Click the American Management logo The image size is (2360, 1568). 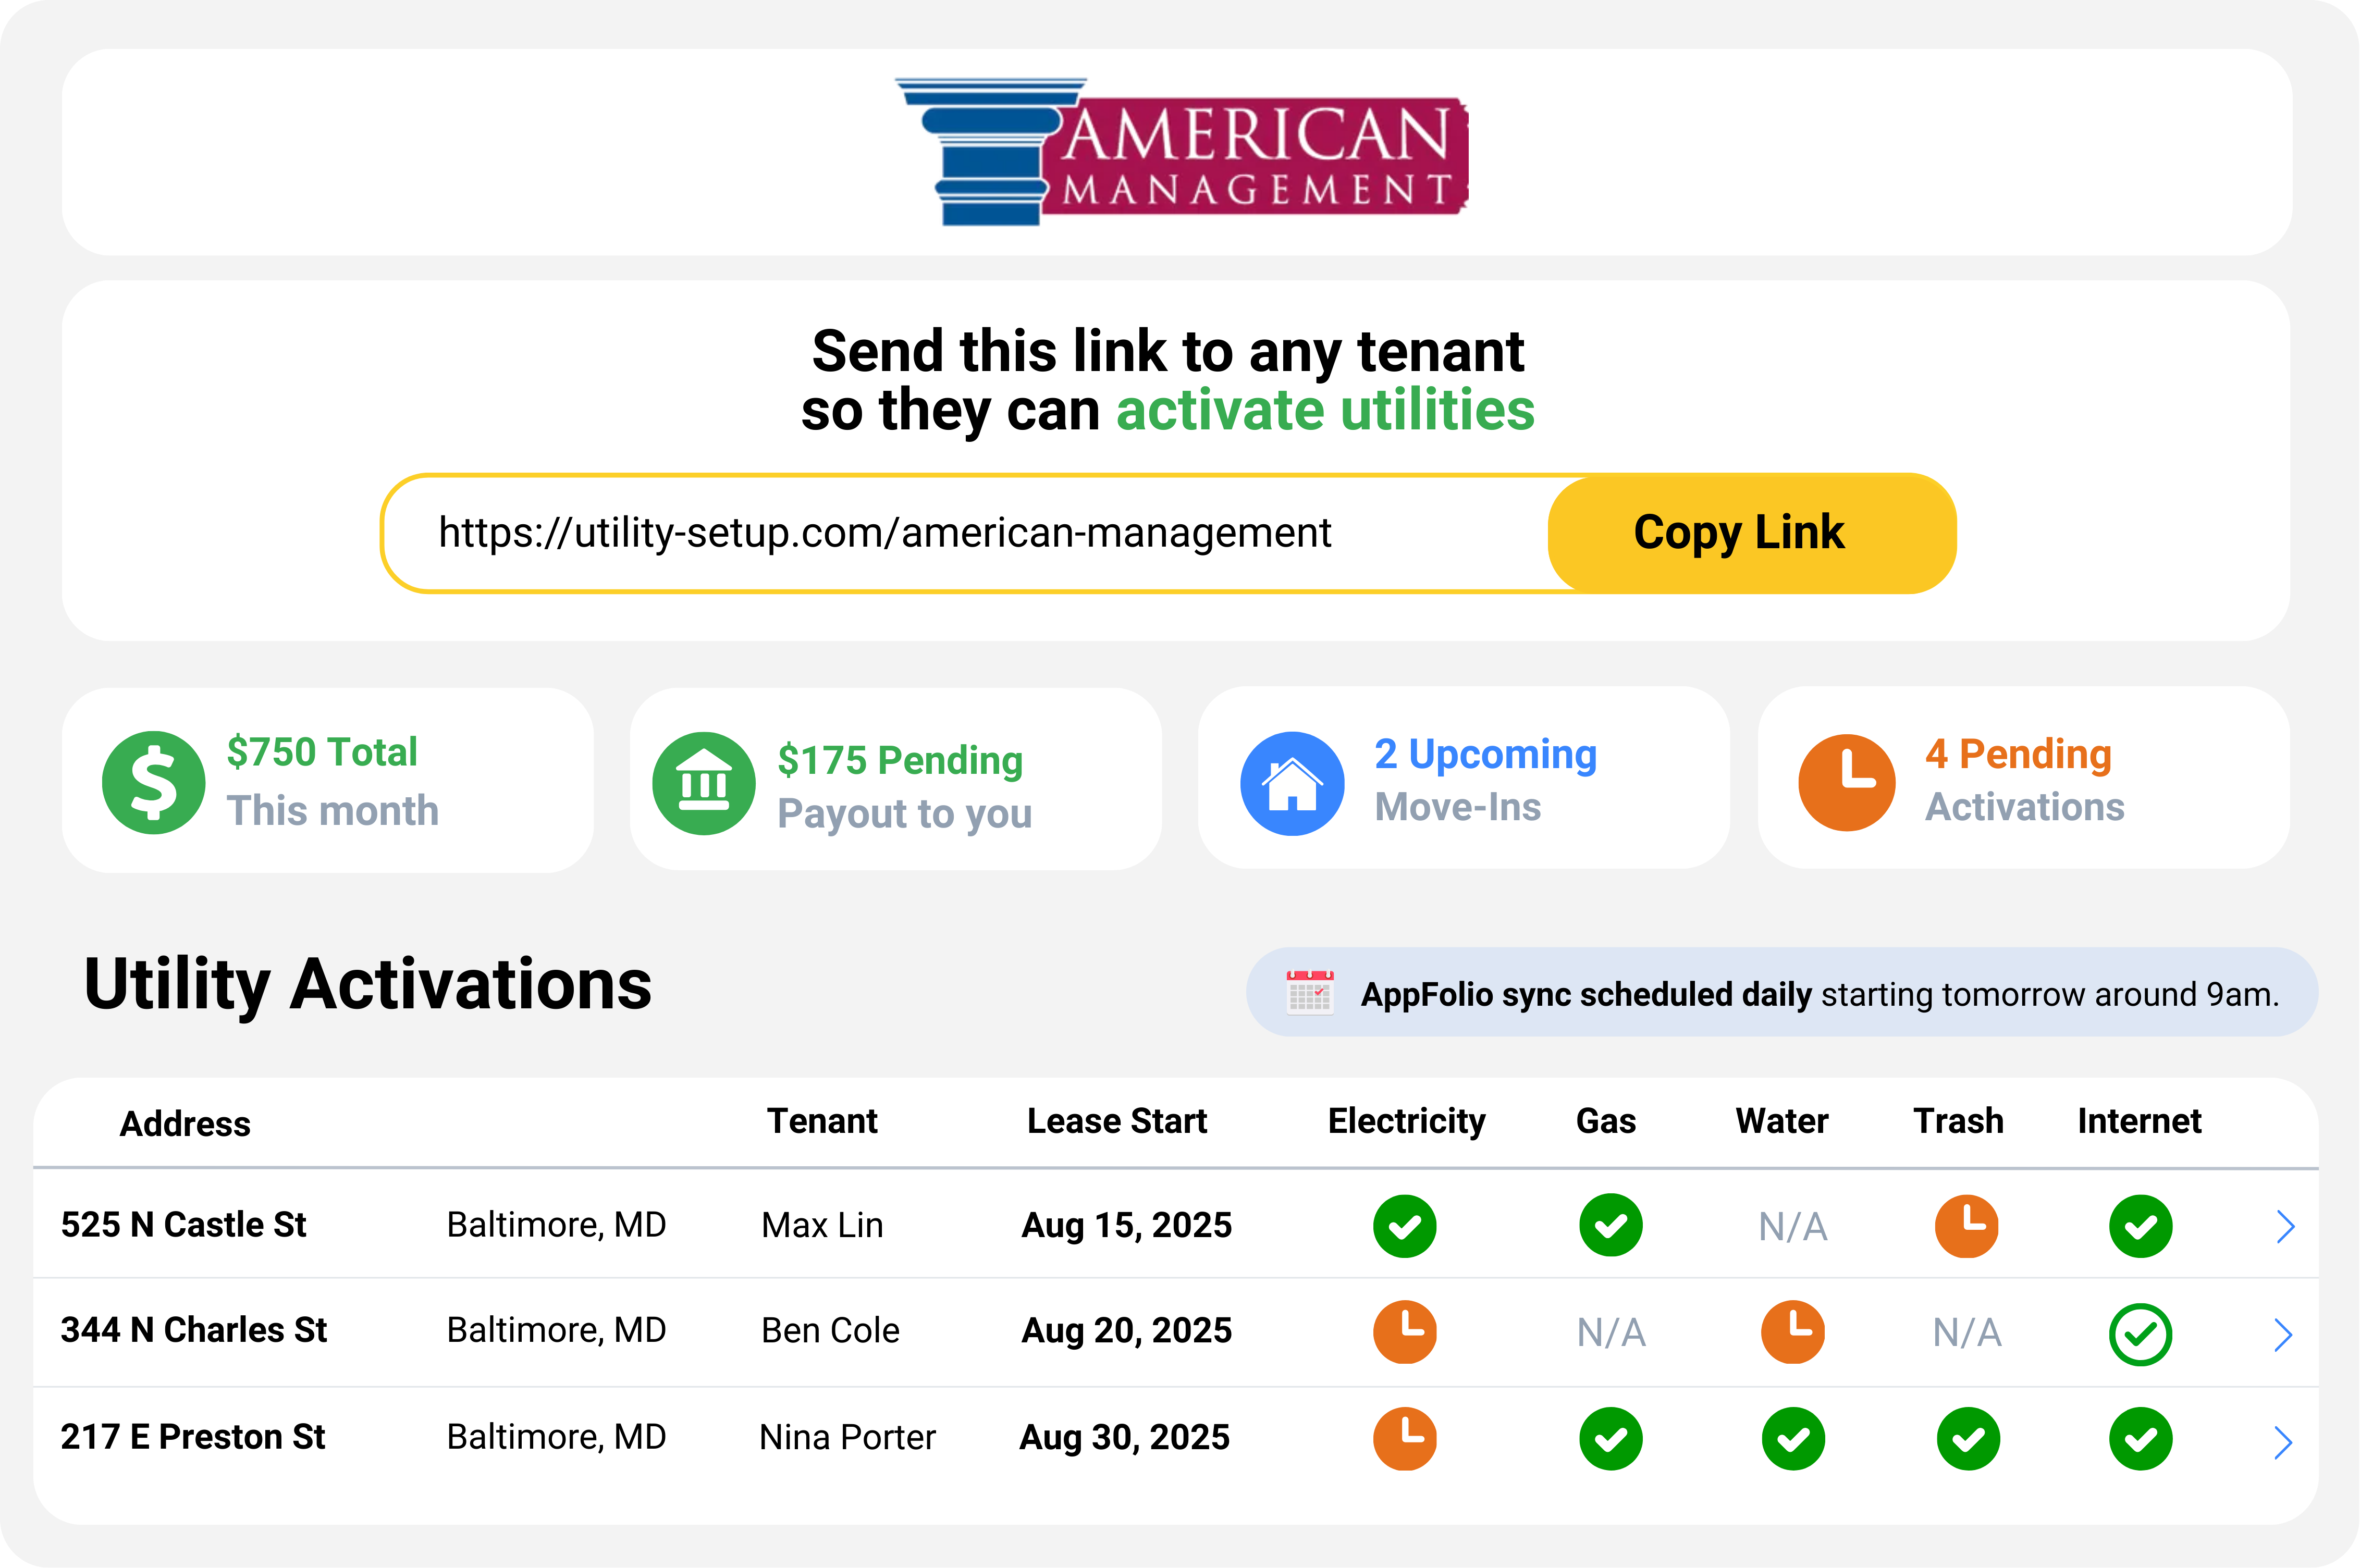[x=1181, y=152]
